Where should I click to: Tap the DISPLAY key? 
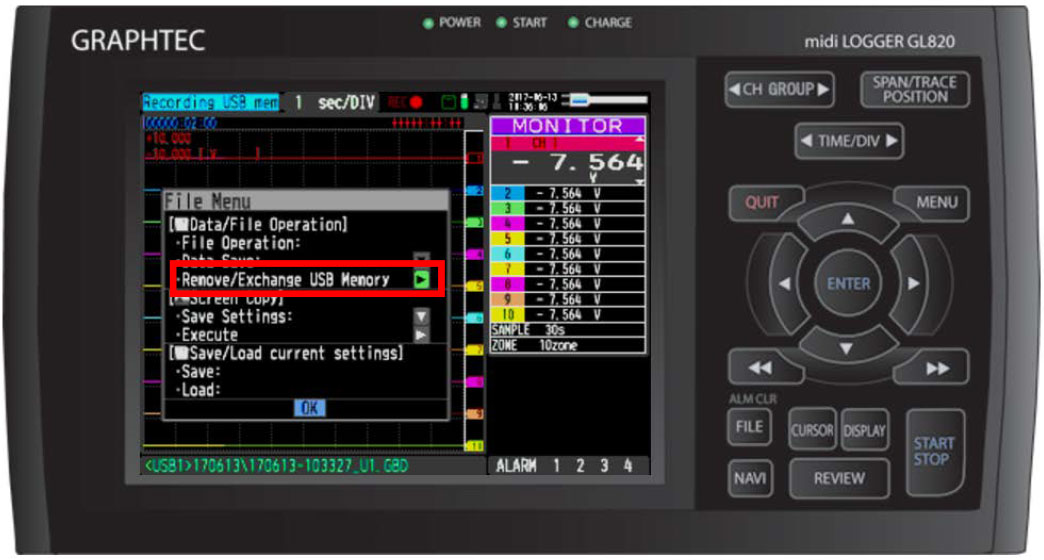click(x=864, y=430)
